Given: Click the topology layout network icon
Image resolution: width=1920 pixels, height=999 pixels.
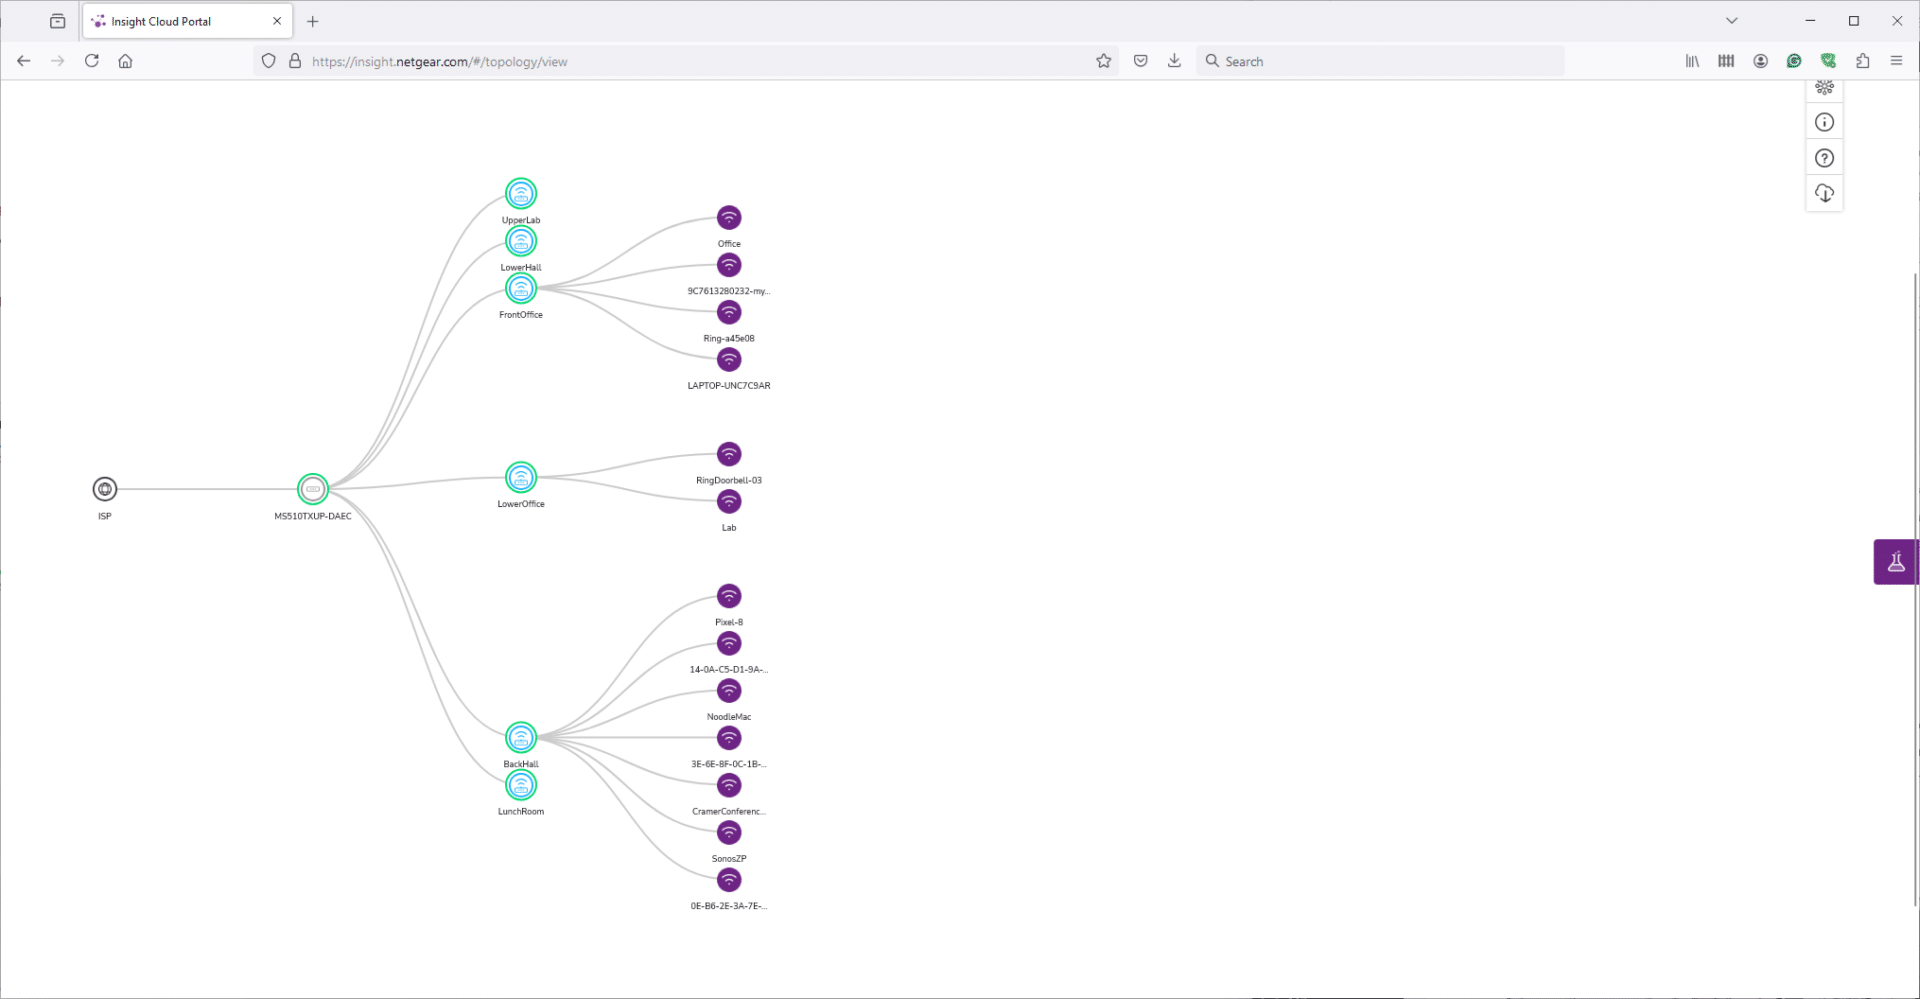Looking at the screenshot, I should point(1825,88).
